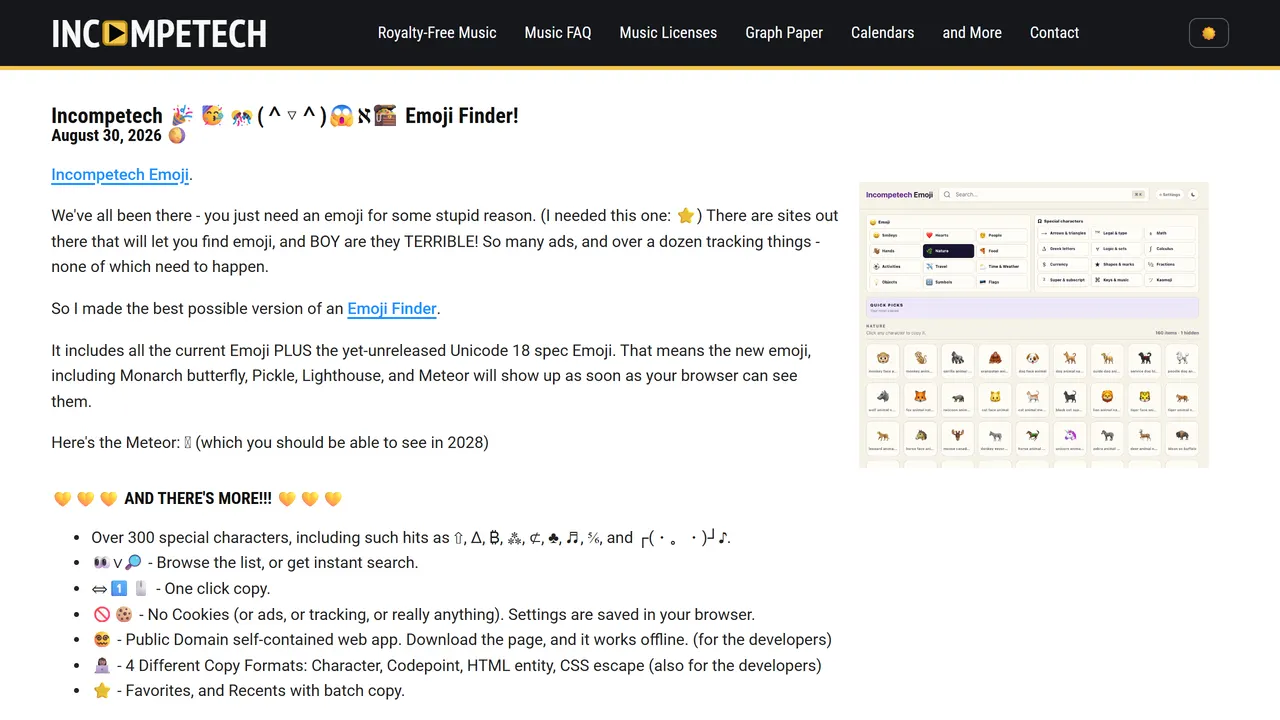Click the date "August 30, 2026"

[106, 136]
